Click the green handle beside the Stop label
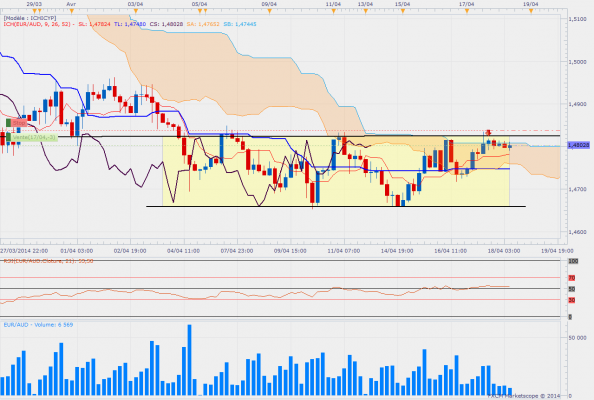This screenshot has height=400, width=594. tap(8, 123)
